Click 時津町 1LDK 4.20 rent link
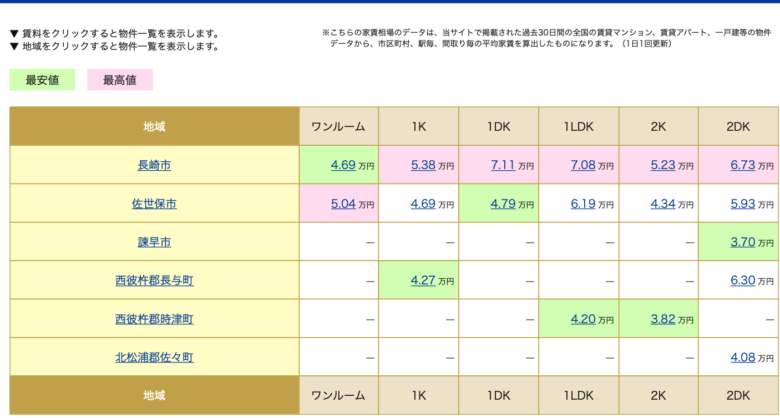Screen dimensions: 780x418 point(583,319)
